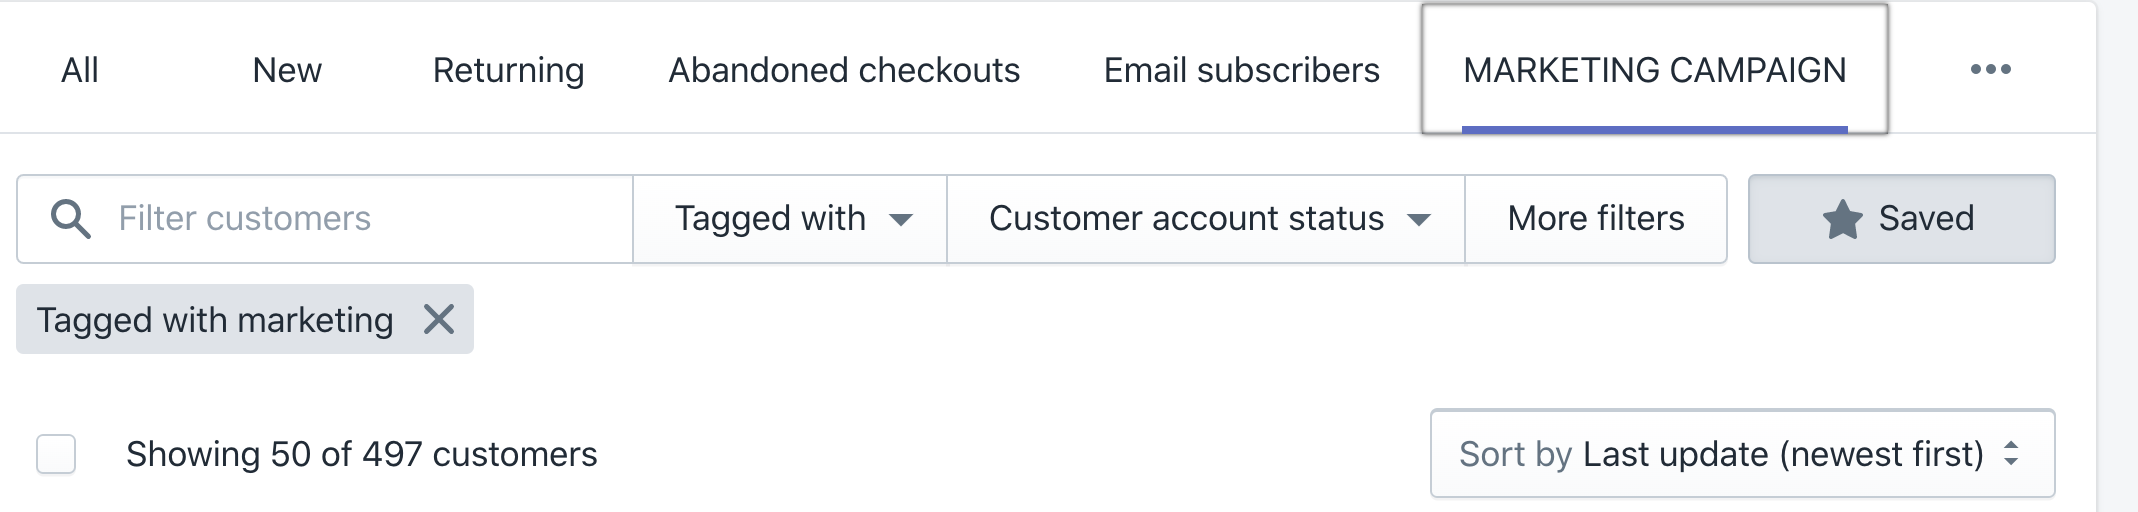The image size is (2138, 512).
Task: Click the caret beside Customer account status
Action: point(1419,220)
